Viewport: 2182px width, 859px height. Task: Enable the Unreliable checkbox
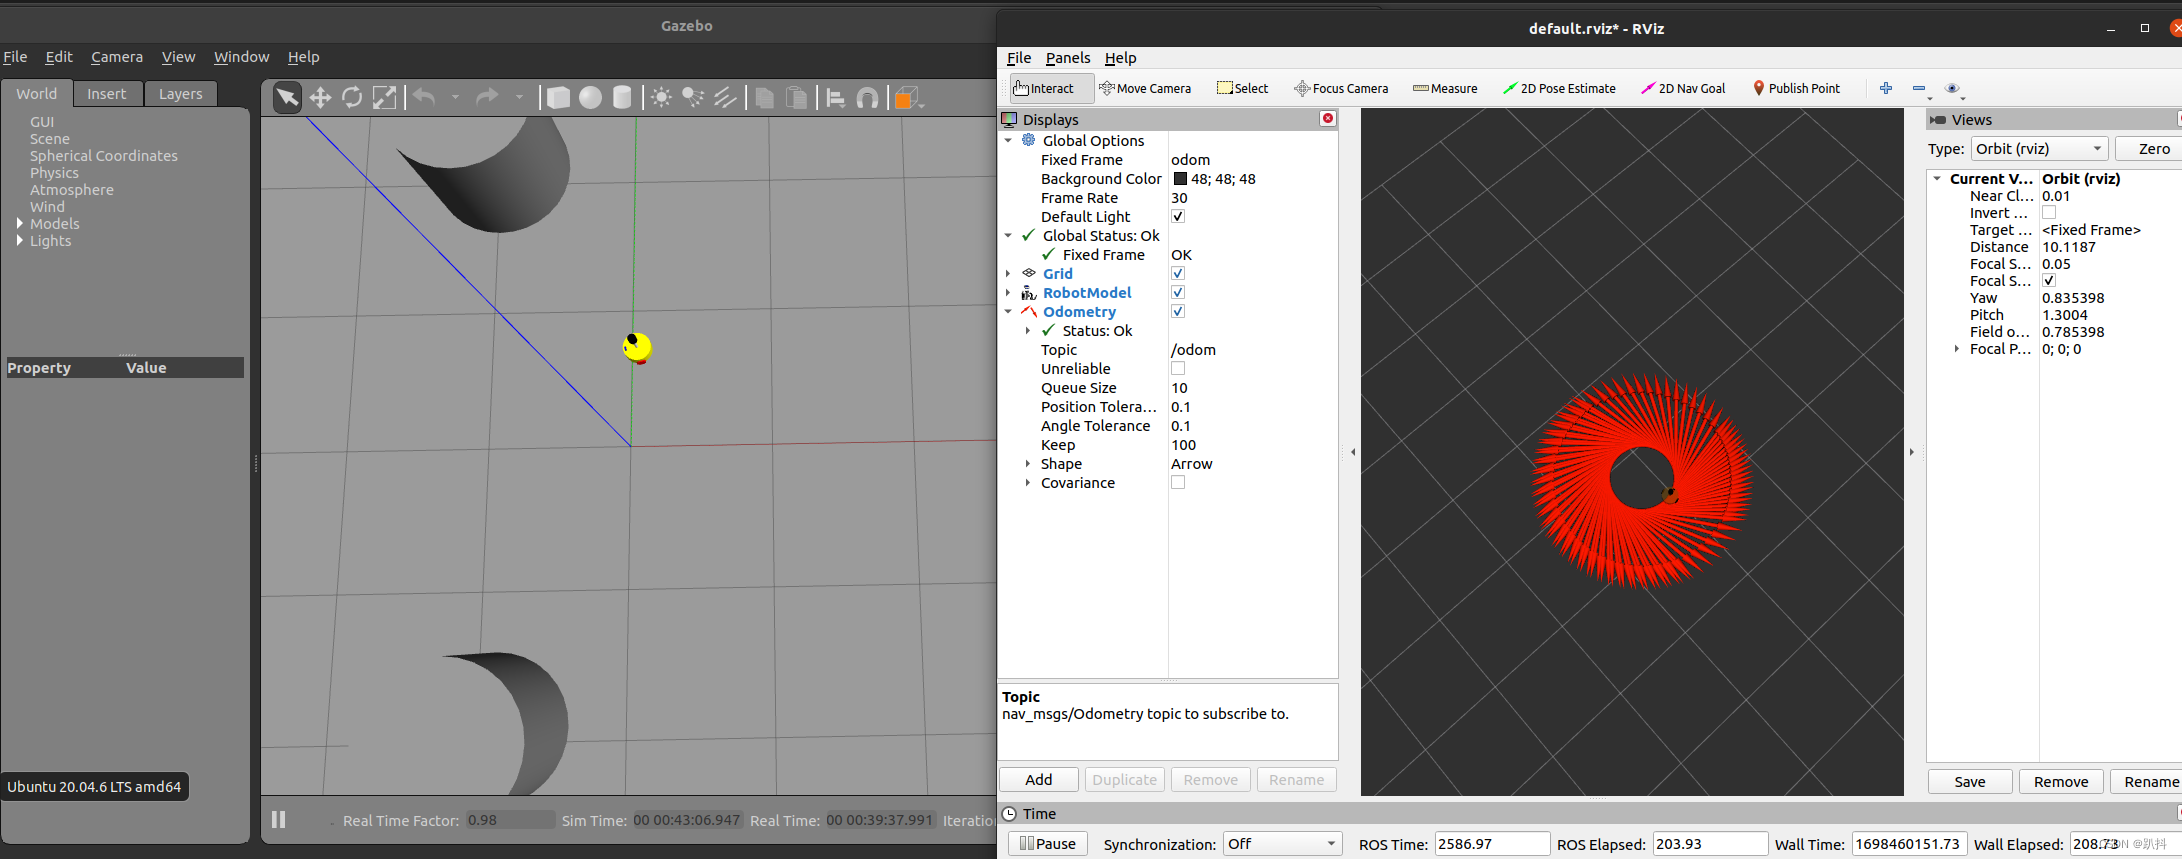[1178, 368]
